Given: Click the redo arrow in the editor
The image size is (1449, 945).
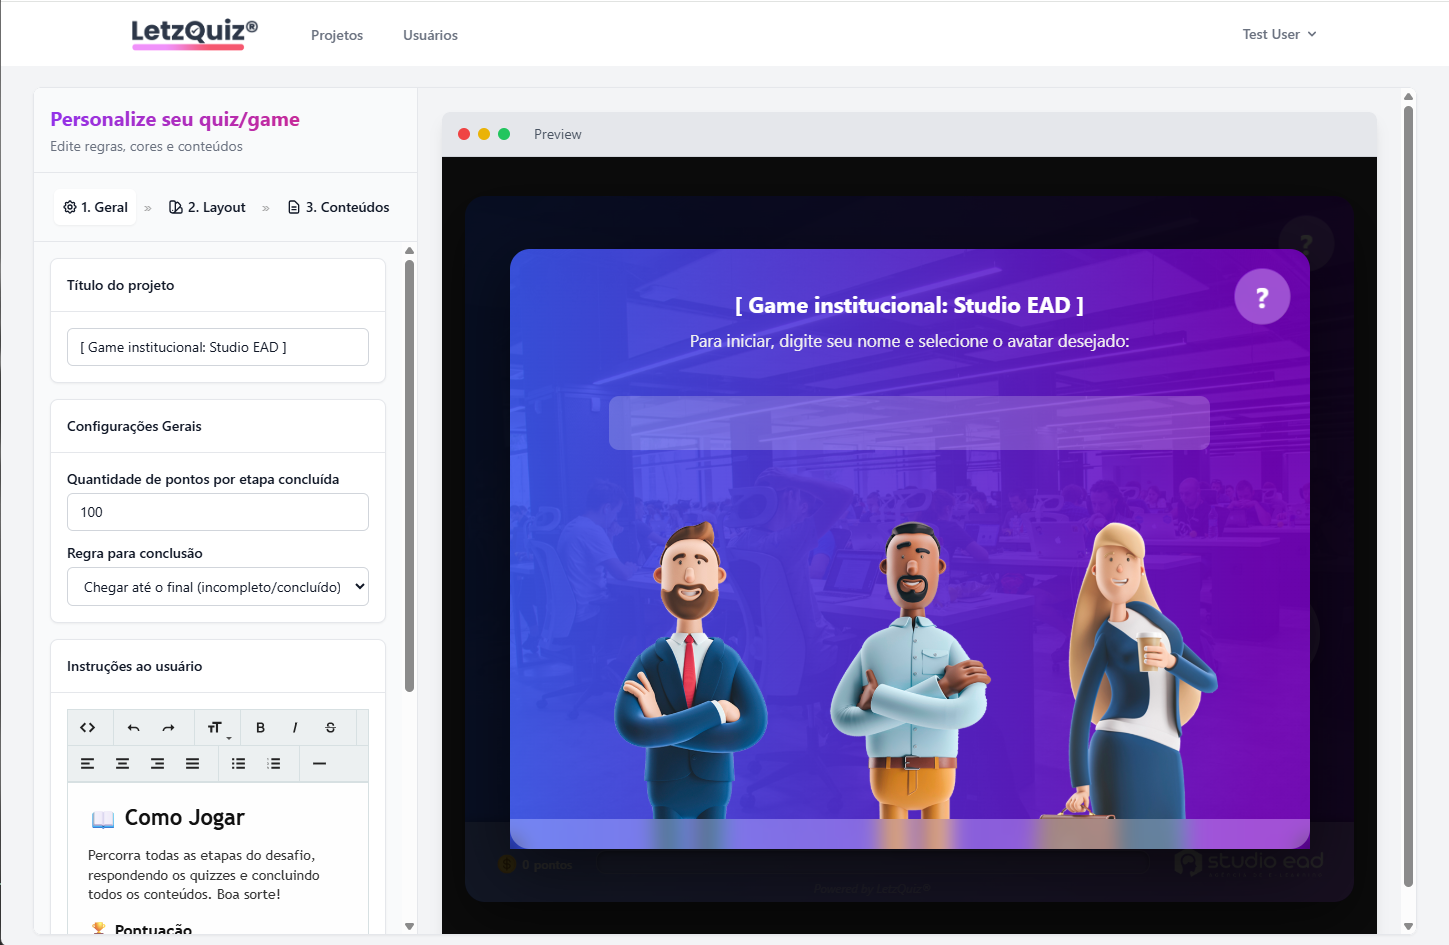Looking at the screenshot, I should click(x=169, y=728).
